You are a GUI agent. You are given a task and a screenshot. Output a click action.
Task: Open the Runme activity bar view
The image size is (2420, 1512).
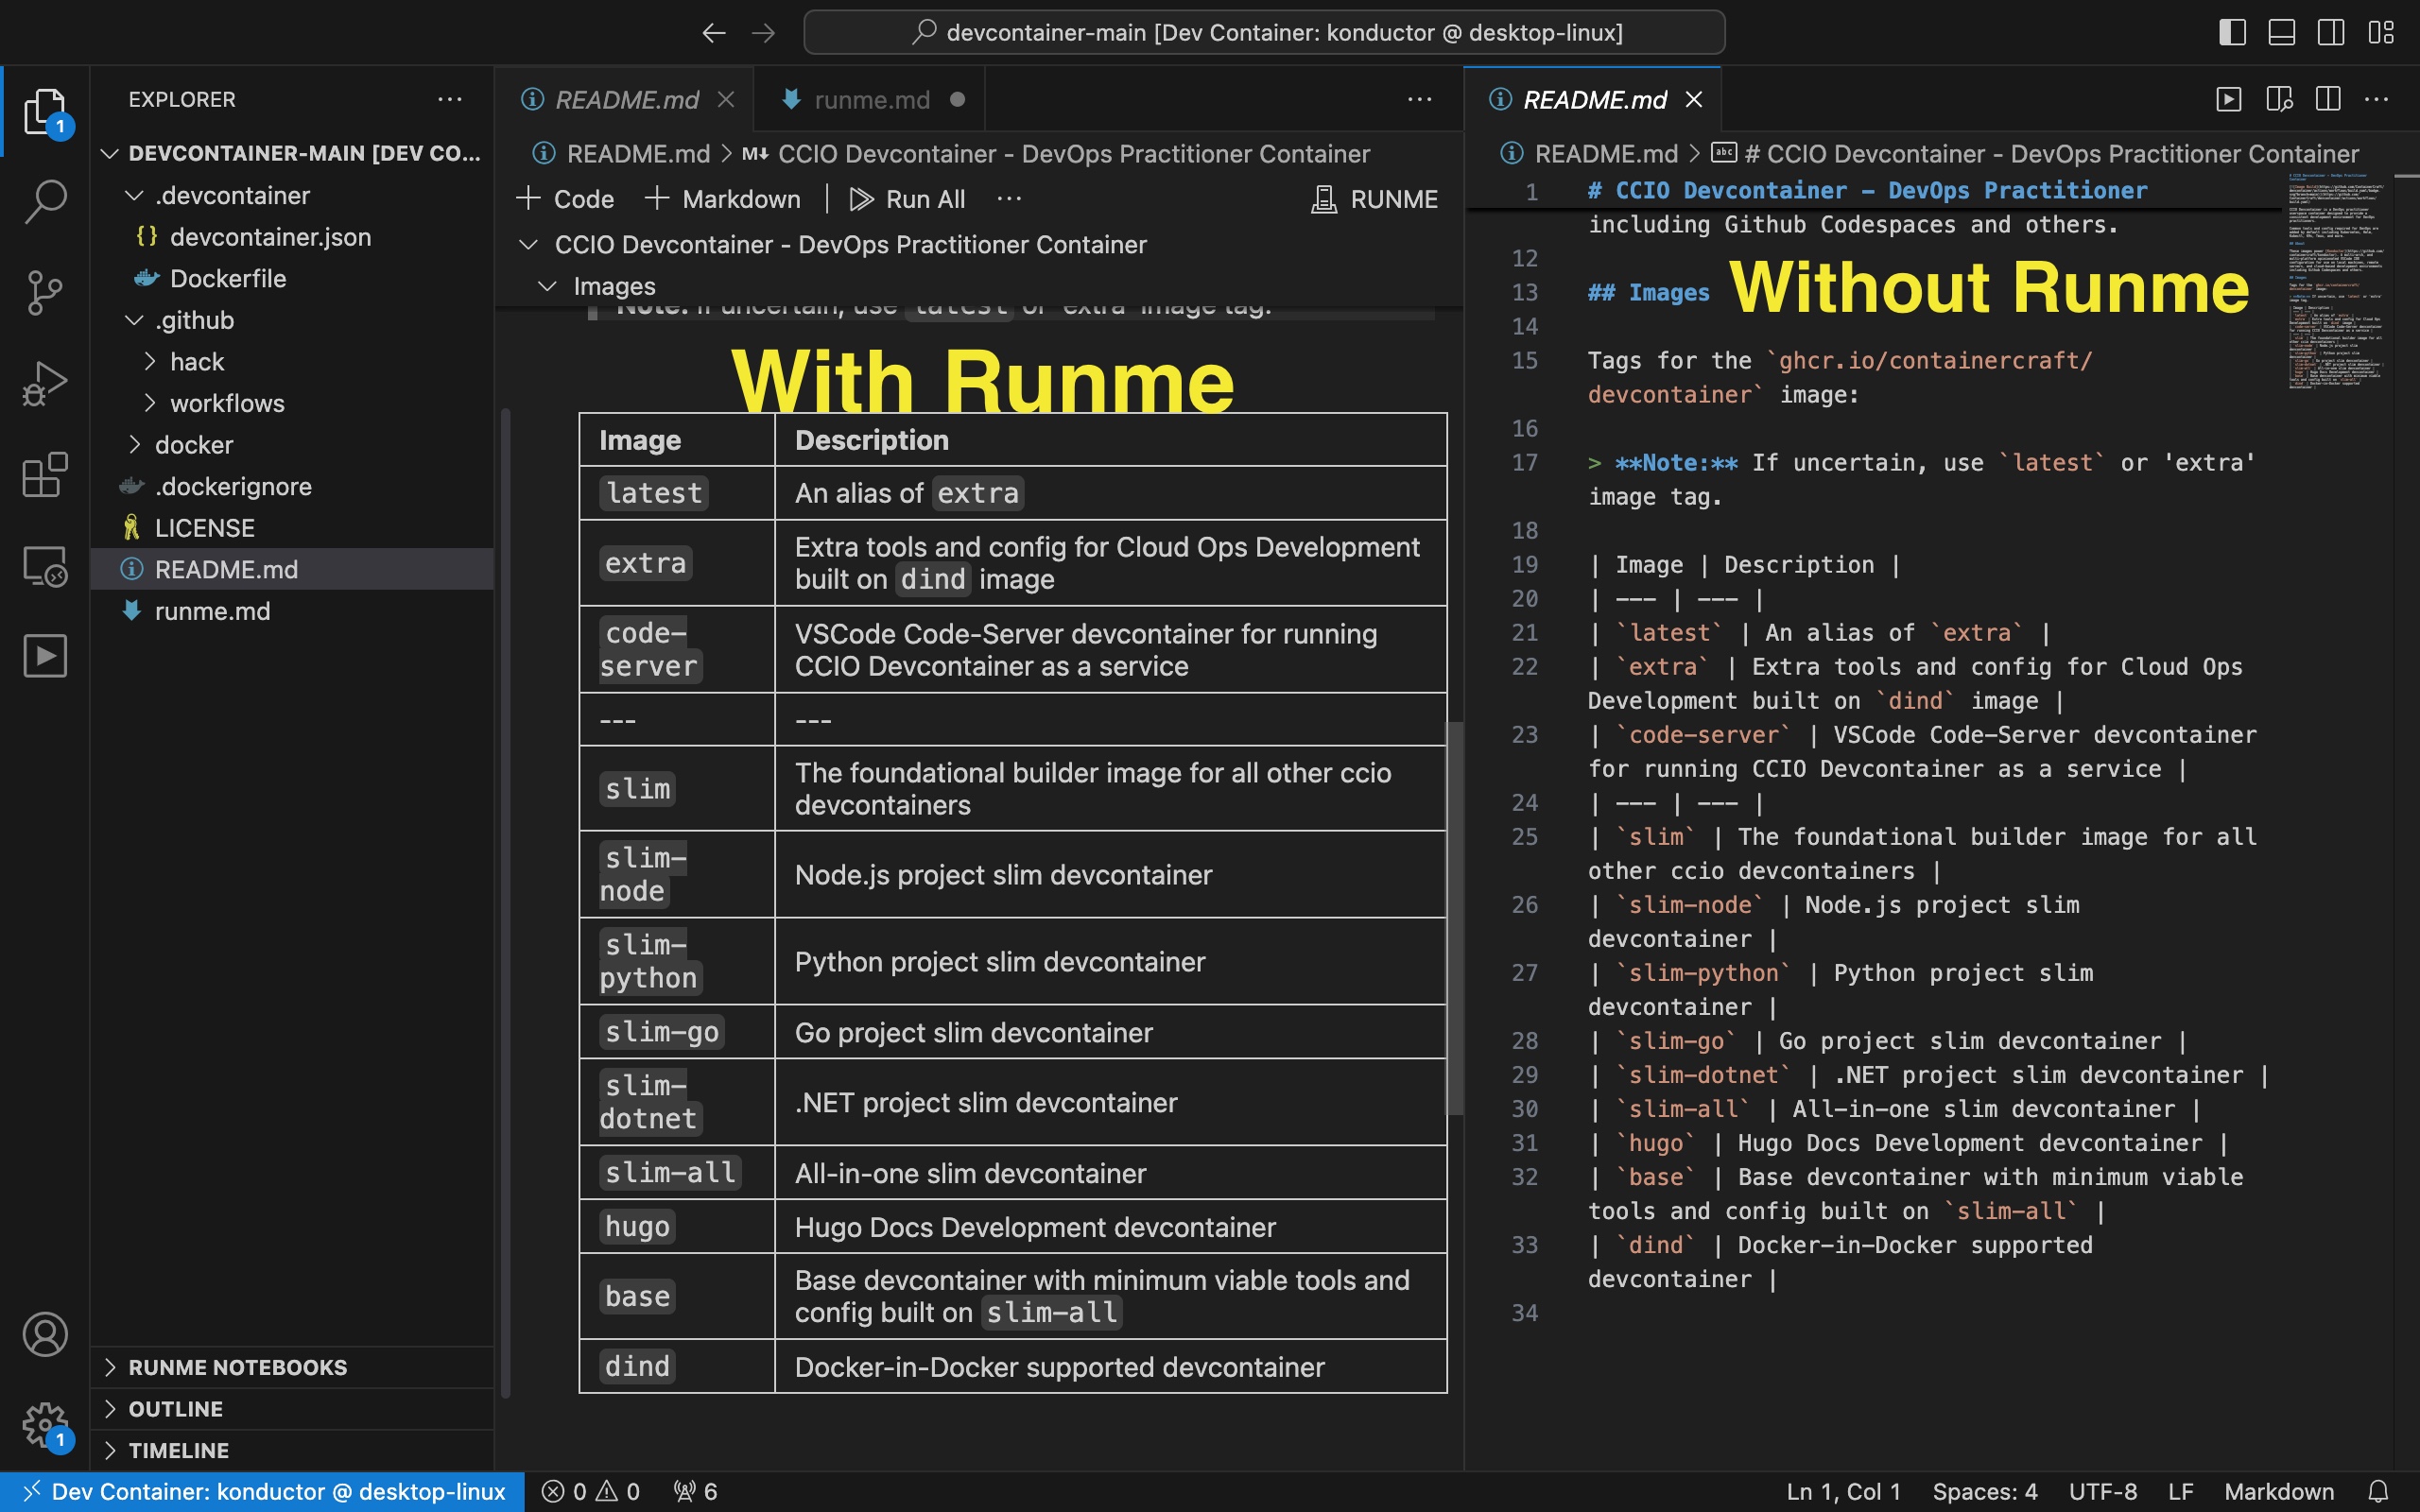[45, 656]
